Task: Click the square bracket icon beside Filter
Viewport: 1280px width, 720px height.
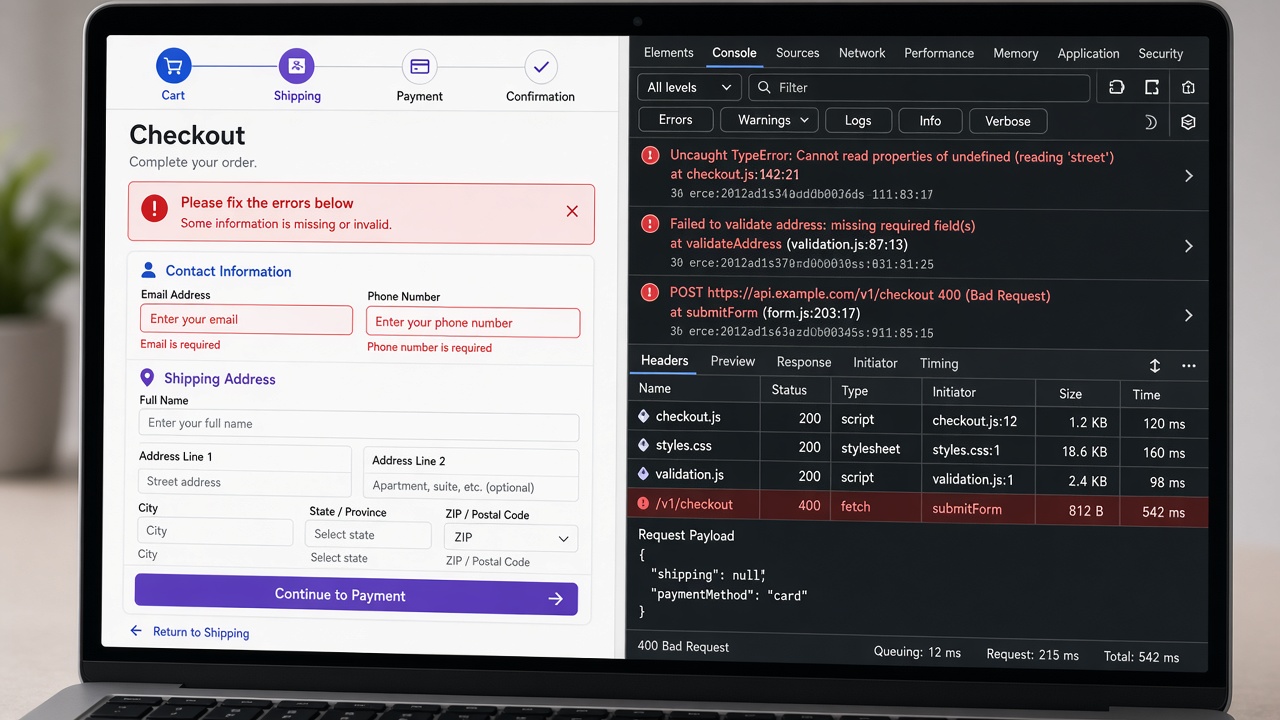Action: [x=1152, y=88]
